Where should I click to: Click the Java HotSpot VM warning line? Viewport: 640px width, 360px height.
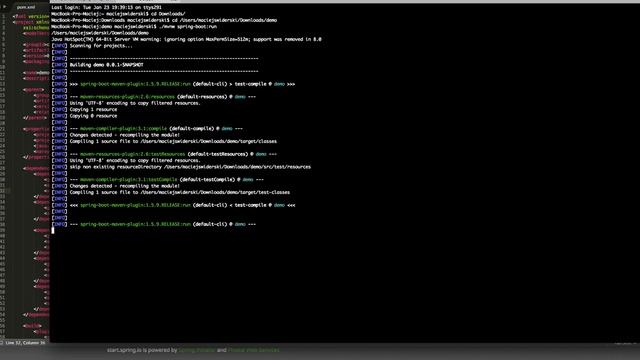click(187, 39)
